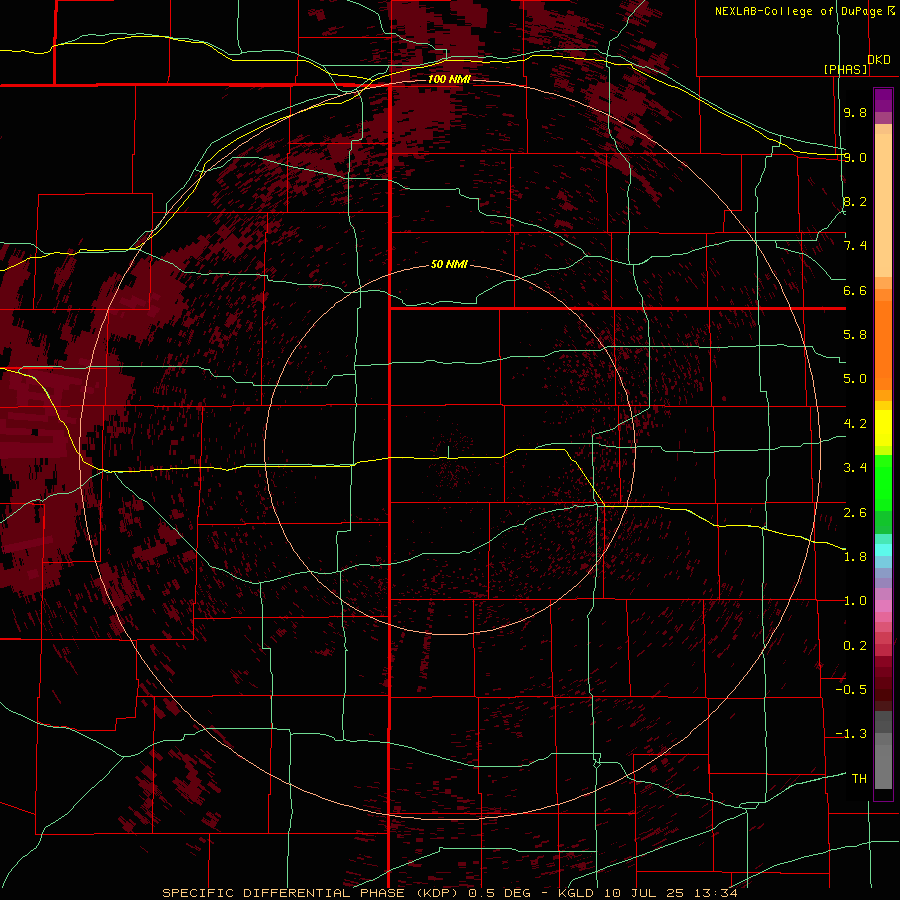This screenshot has width=900, height=900.
Task: Click the radar site marker at map center
Action: [449, 452]
